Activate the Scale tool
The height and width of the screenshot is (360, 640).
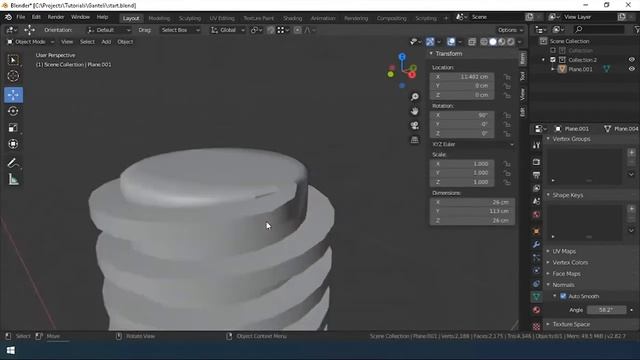pyautogui.click(x=13, y=127)
